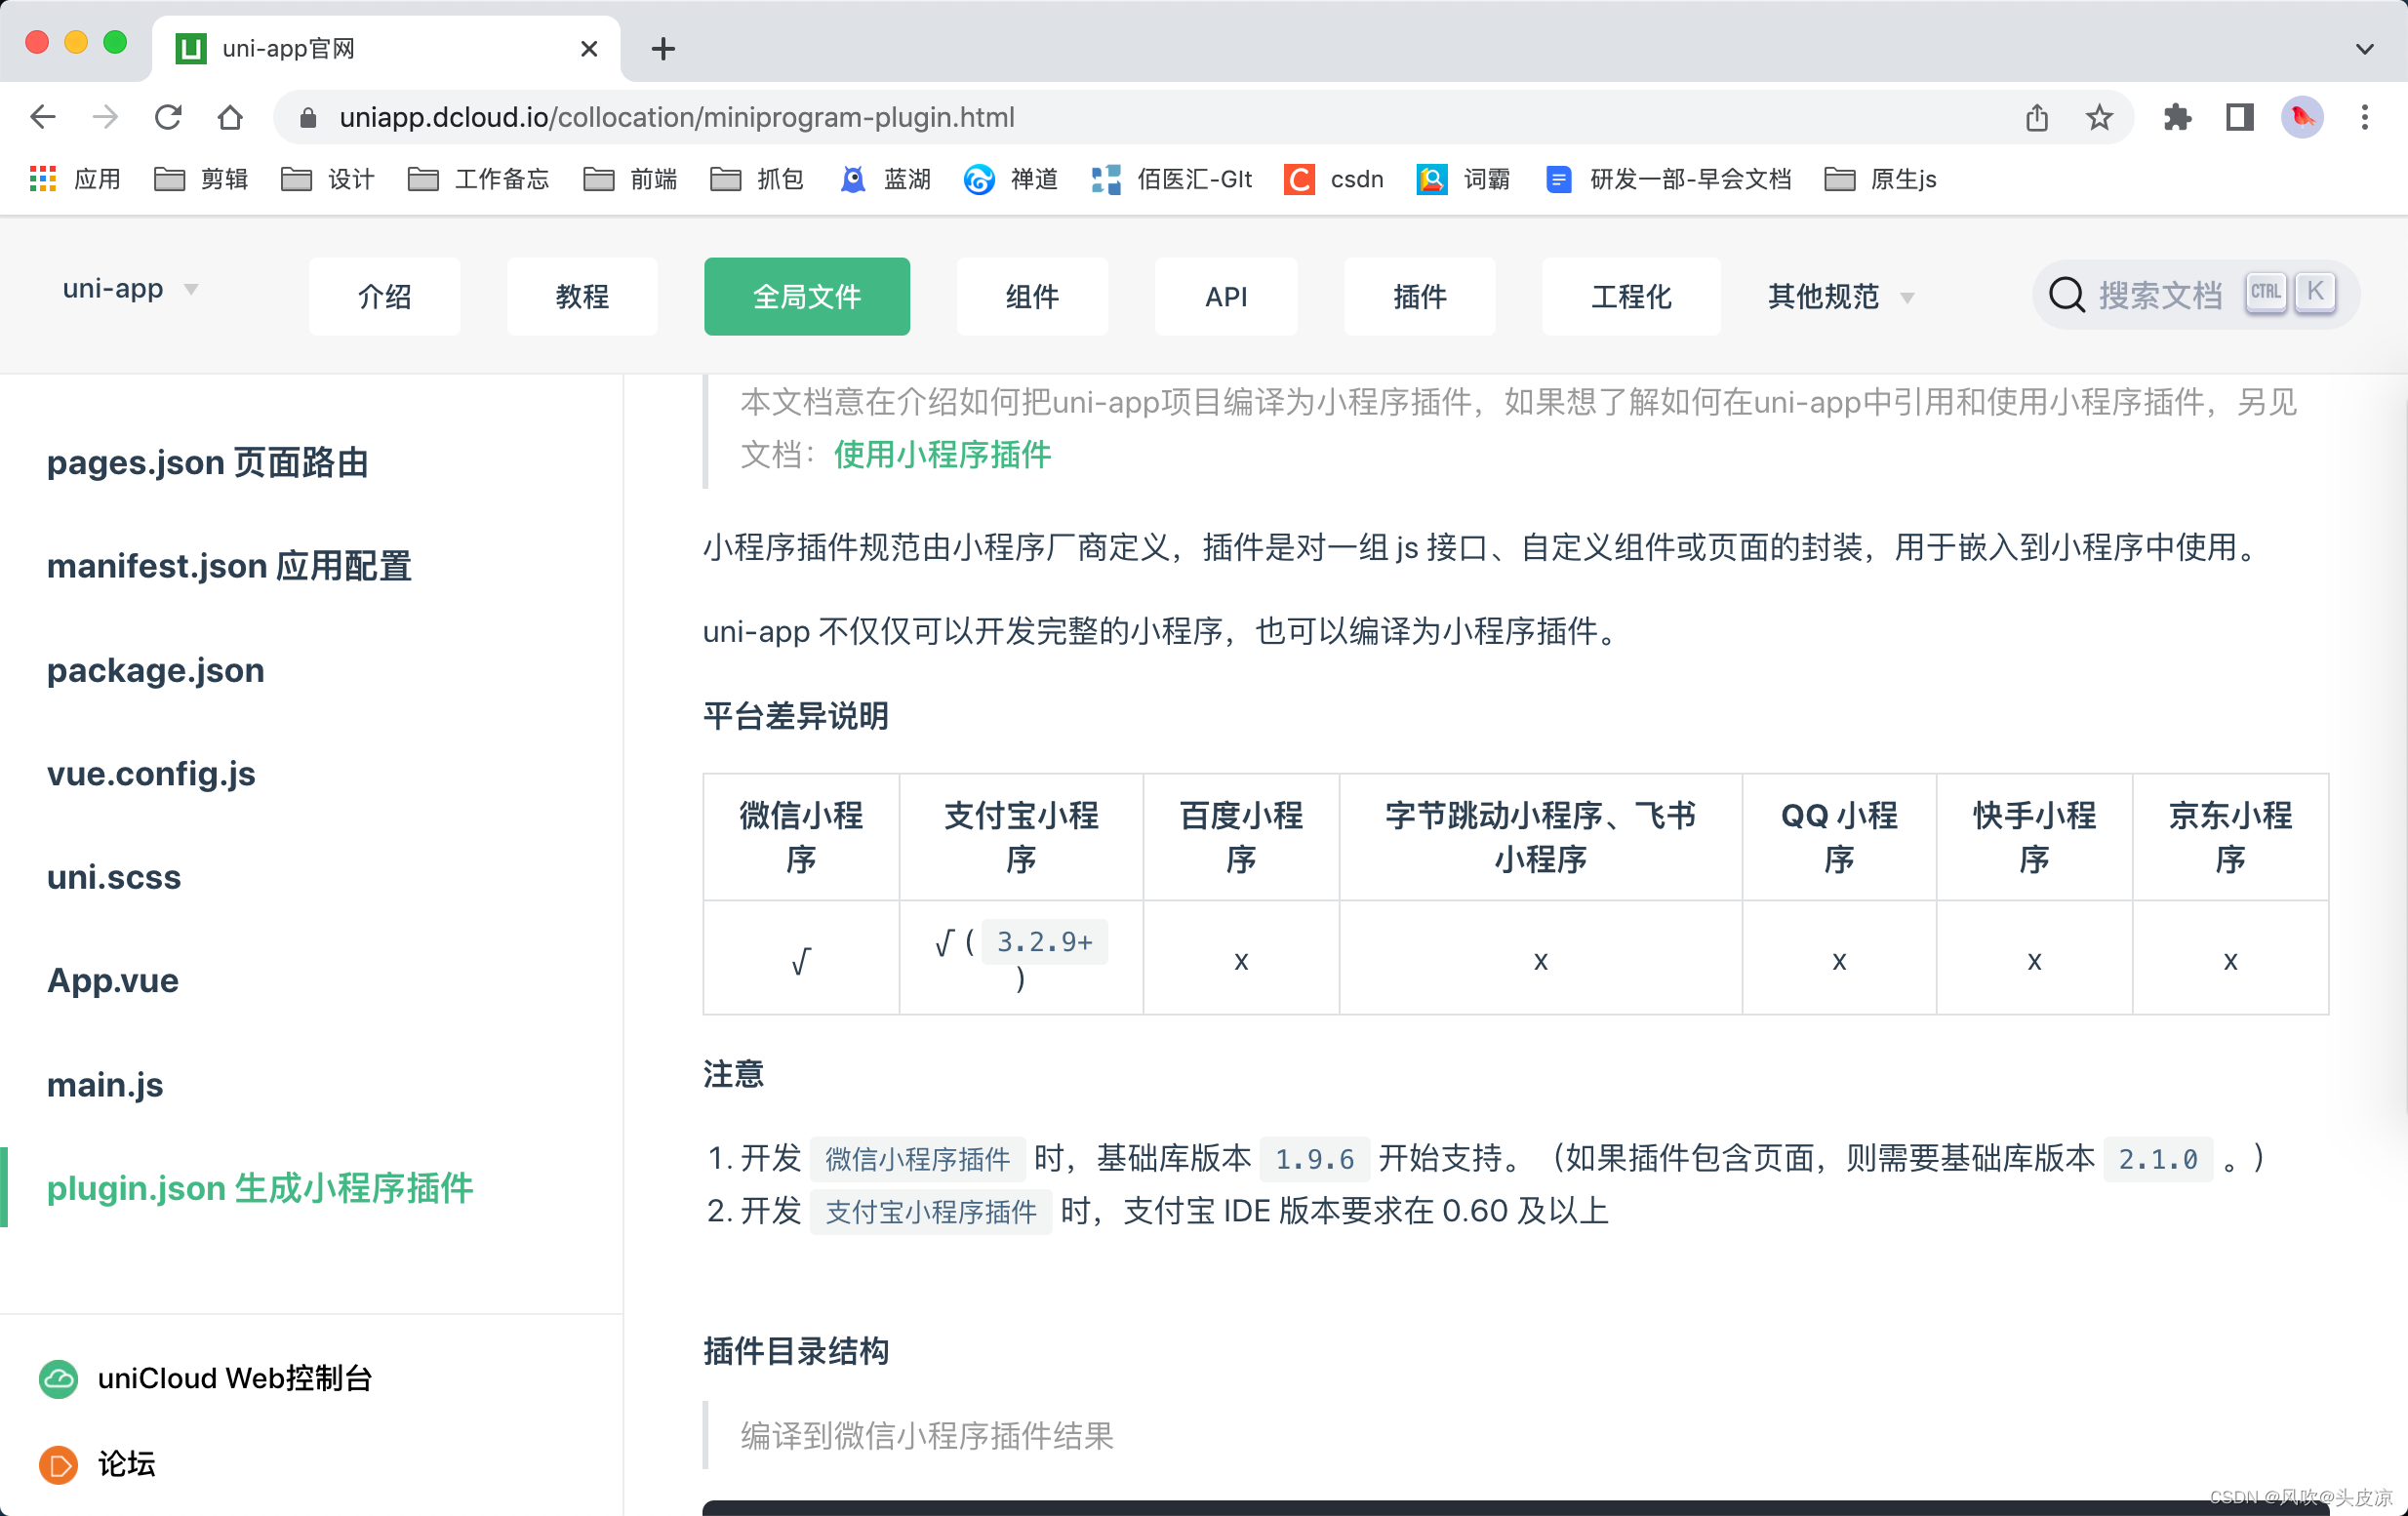Bookmark page with star icon
The width and height of the screenshot is (2408, 1516).
pyautogui.click(x=2099, y=117)
